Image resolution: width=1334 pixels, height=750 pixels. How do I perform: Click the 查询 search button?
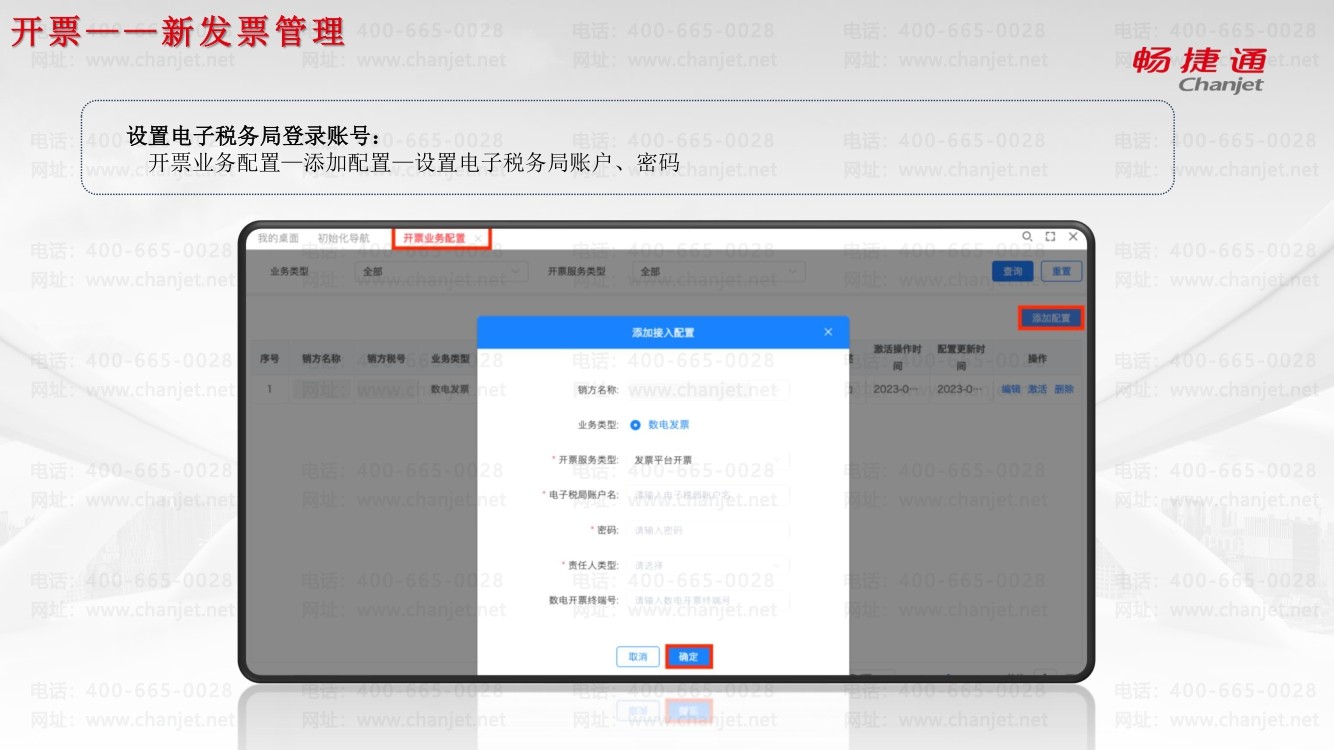1012,271
